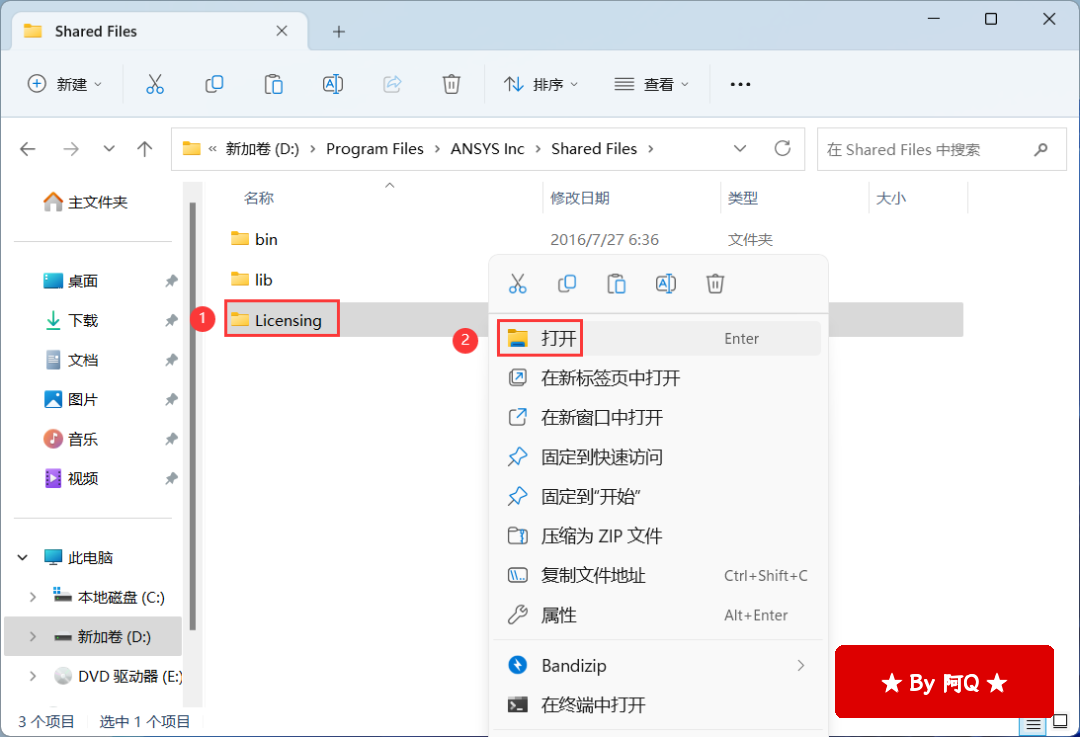Open the 排序 sort dropdown
Screen dimensions: 1080x737
(x=541, y=85)
